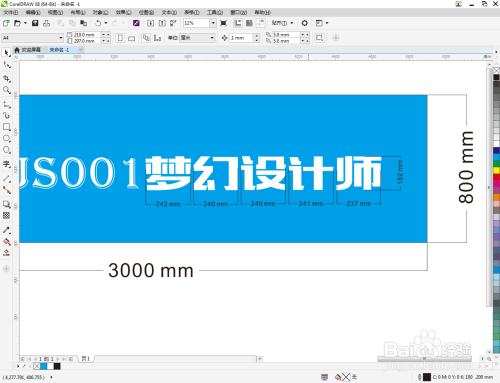Image resolution: width=500 pixels, height=383 pixels.
Task: Click the Undo arrow icon
Action: click(x=98, y=23)
